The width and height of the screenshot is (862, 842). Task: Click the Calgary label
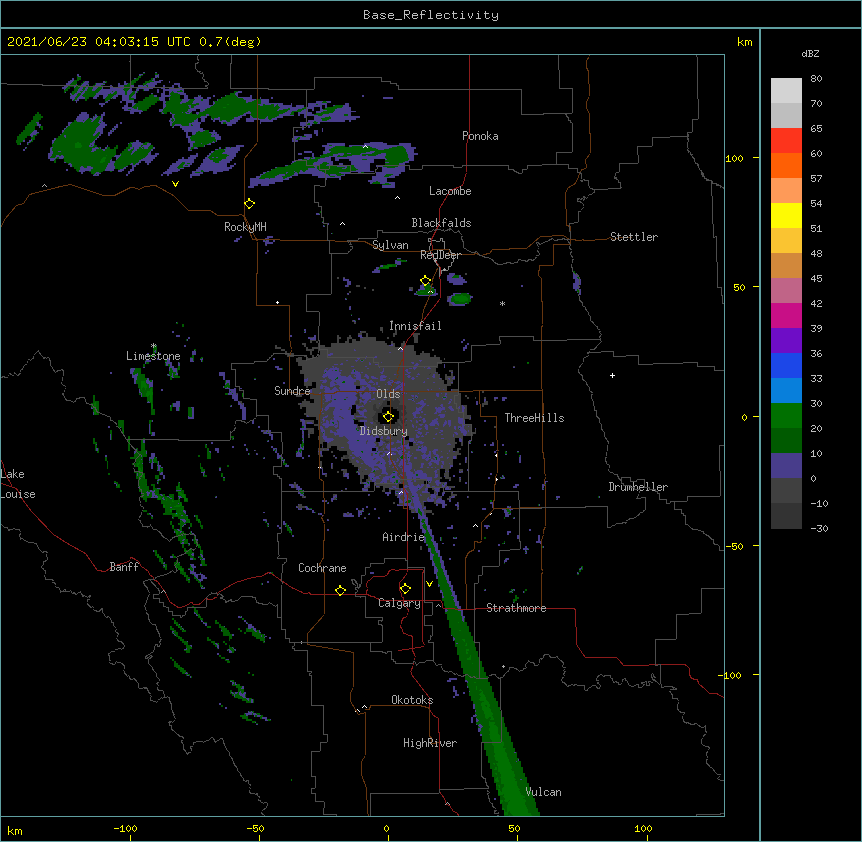(x=399, y=603)
